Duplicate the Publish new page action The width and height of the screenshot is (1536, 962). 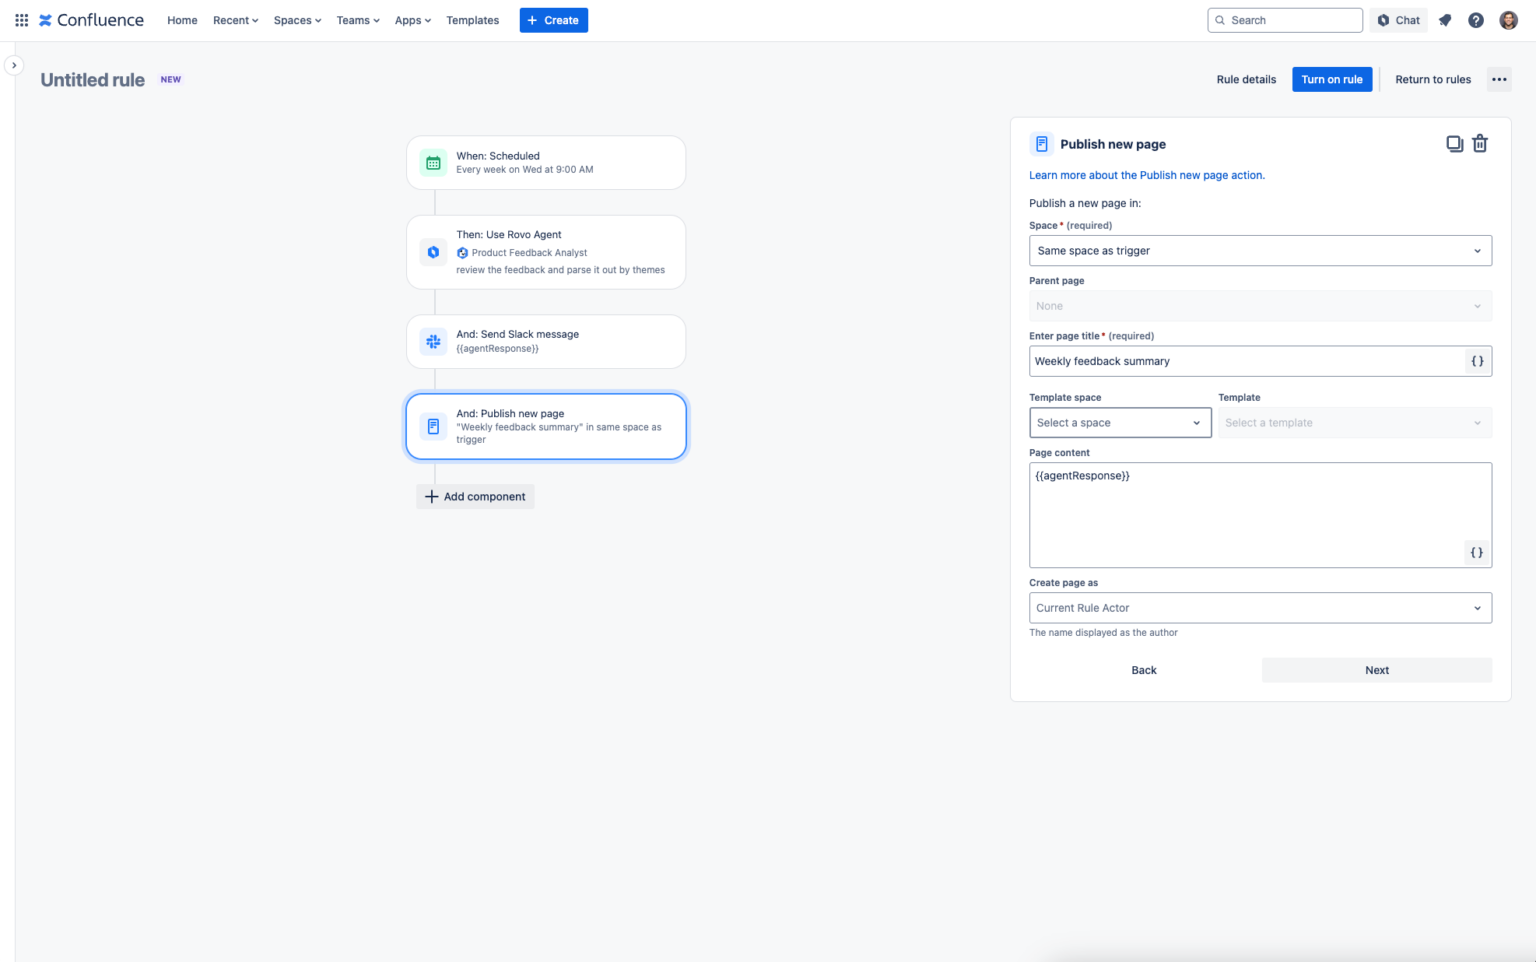tap(1454, 143)
